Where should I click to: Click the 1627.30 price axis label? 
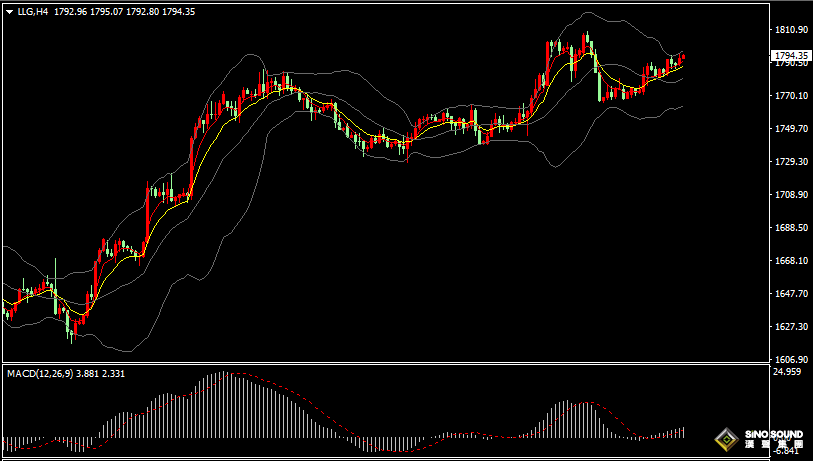pyautogui.click(x=790, y=327)
